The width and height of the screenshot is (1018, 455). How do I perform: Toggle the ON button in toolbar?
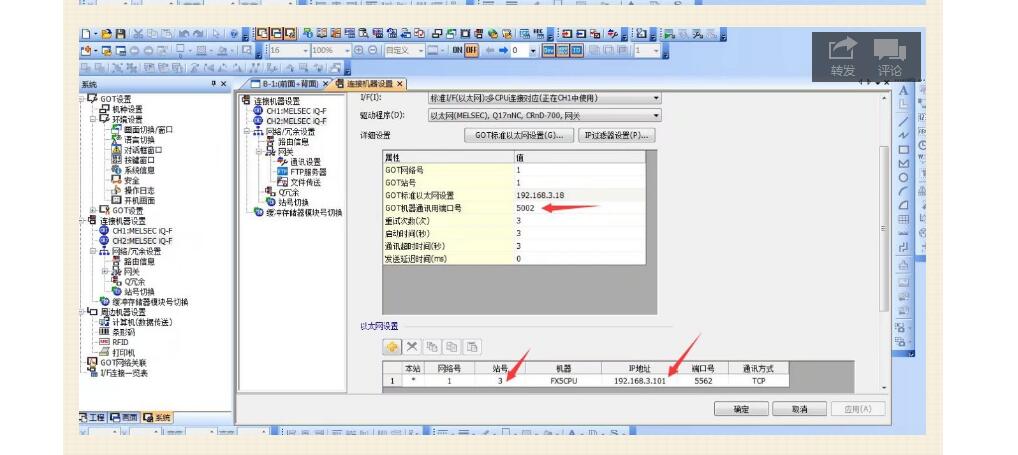456,49
